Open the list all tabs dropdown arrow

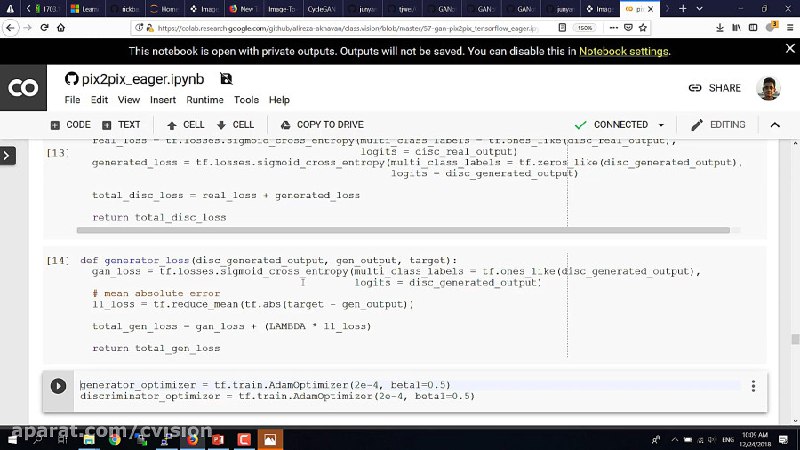tap(699, 9)
